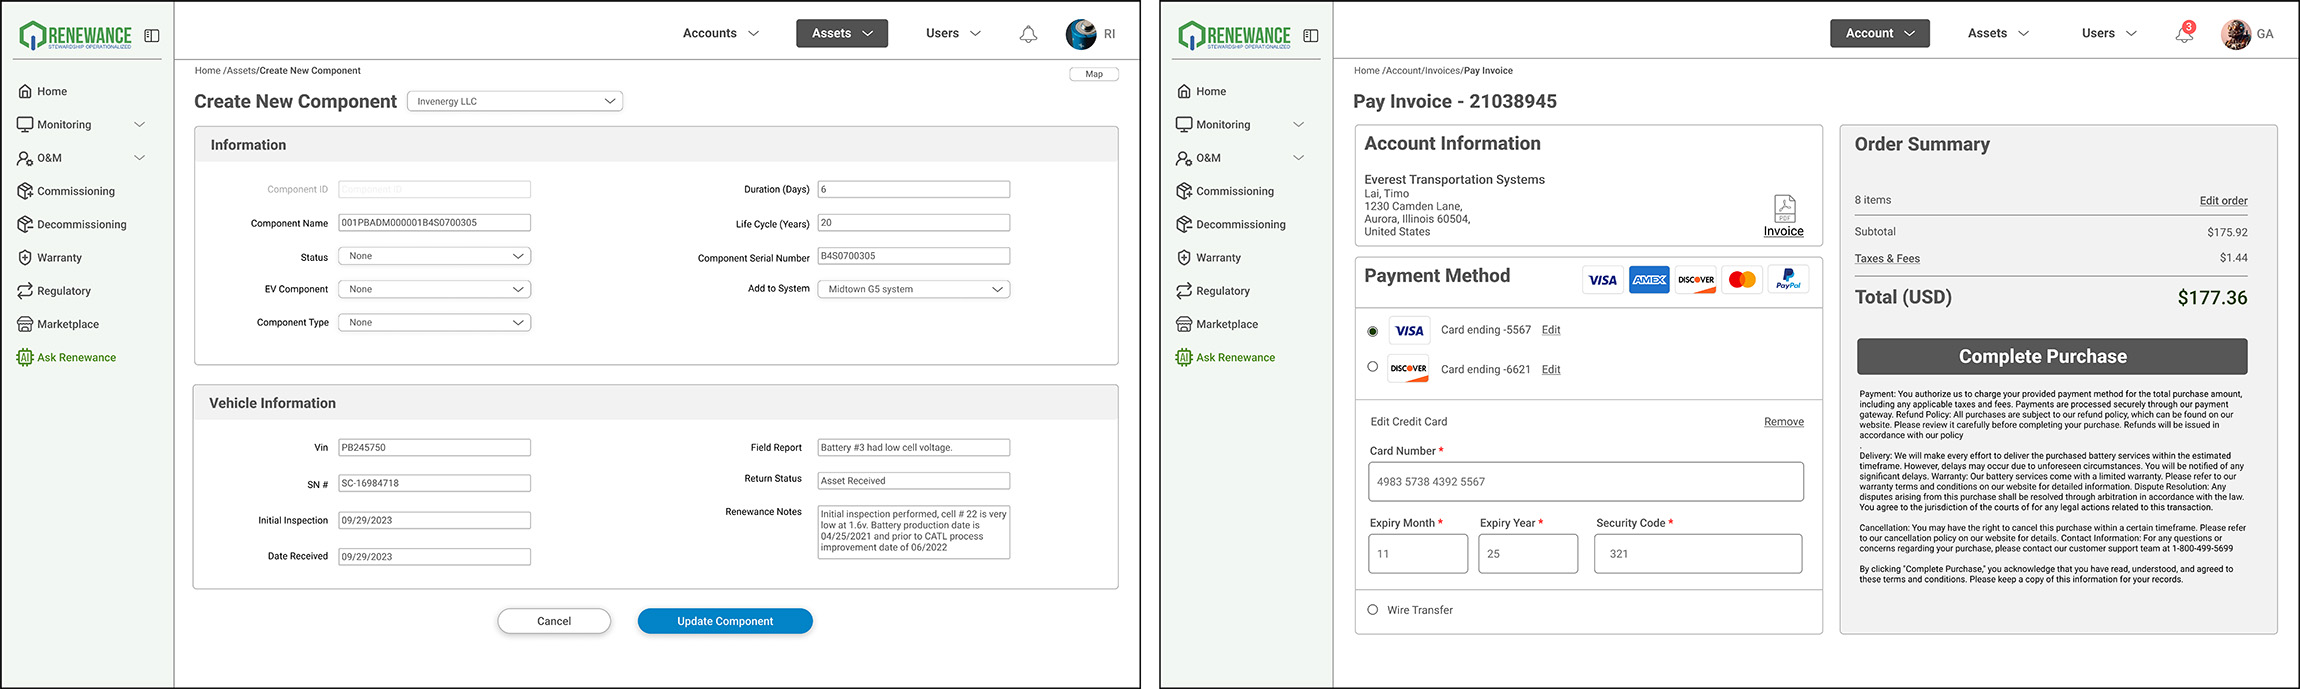This screenshot has width=2300, height=689.
Task: Expand O&M chevron in Pay Invoice sidebar
Action: [x=1299, y=158]
